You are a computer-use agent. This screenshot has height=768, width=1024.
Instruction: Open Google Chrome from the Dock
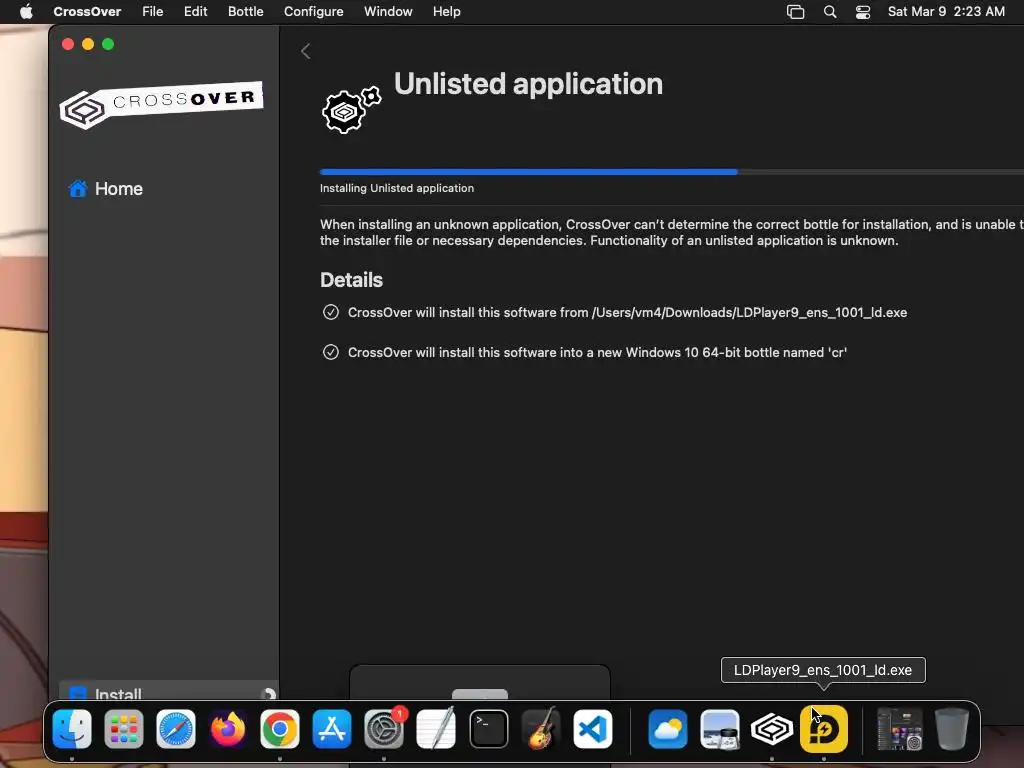[x=280, y=729]
